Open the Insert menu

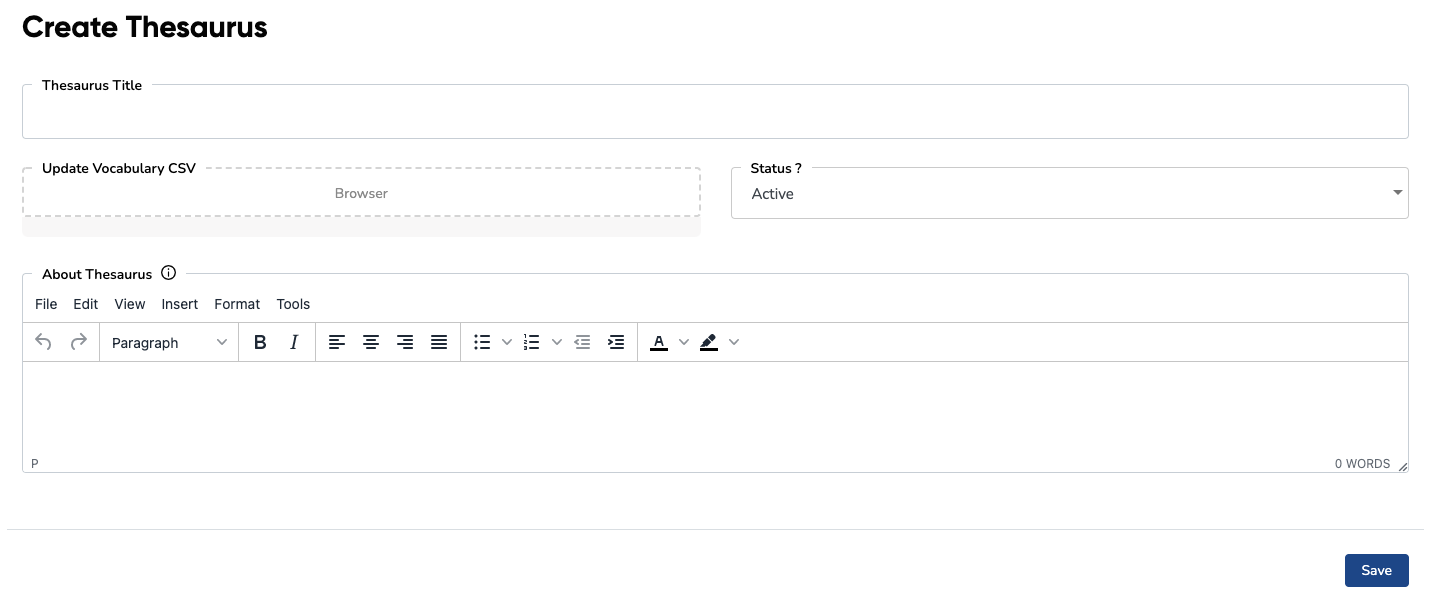pos(180,304)
